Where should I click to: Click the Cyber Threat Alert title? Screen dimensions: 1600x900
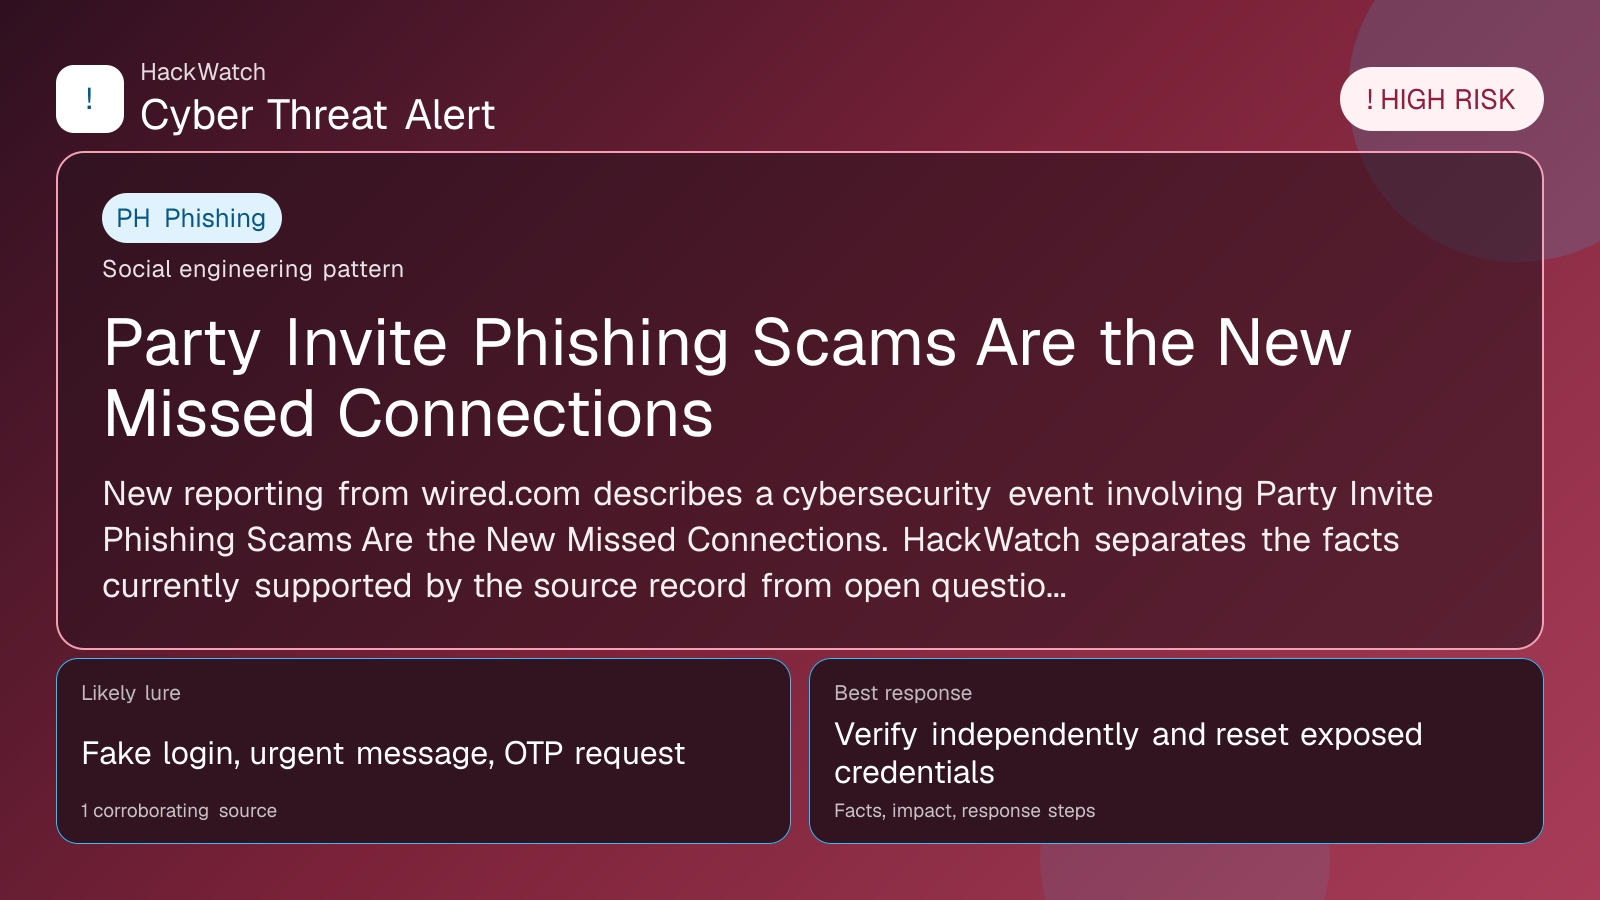click(317, 115)
